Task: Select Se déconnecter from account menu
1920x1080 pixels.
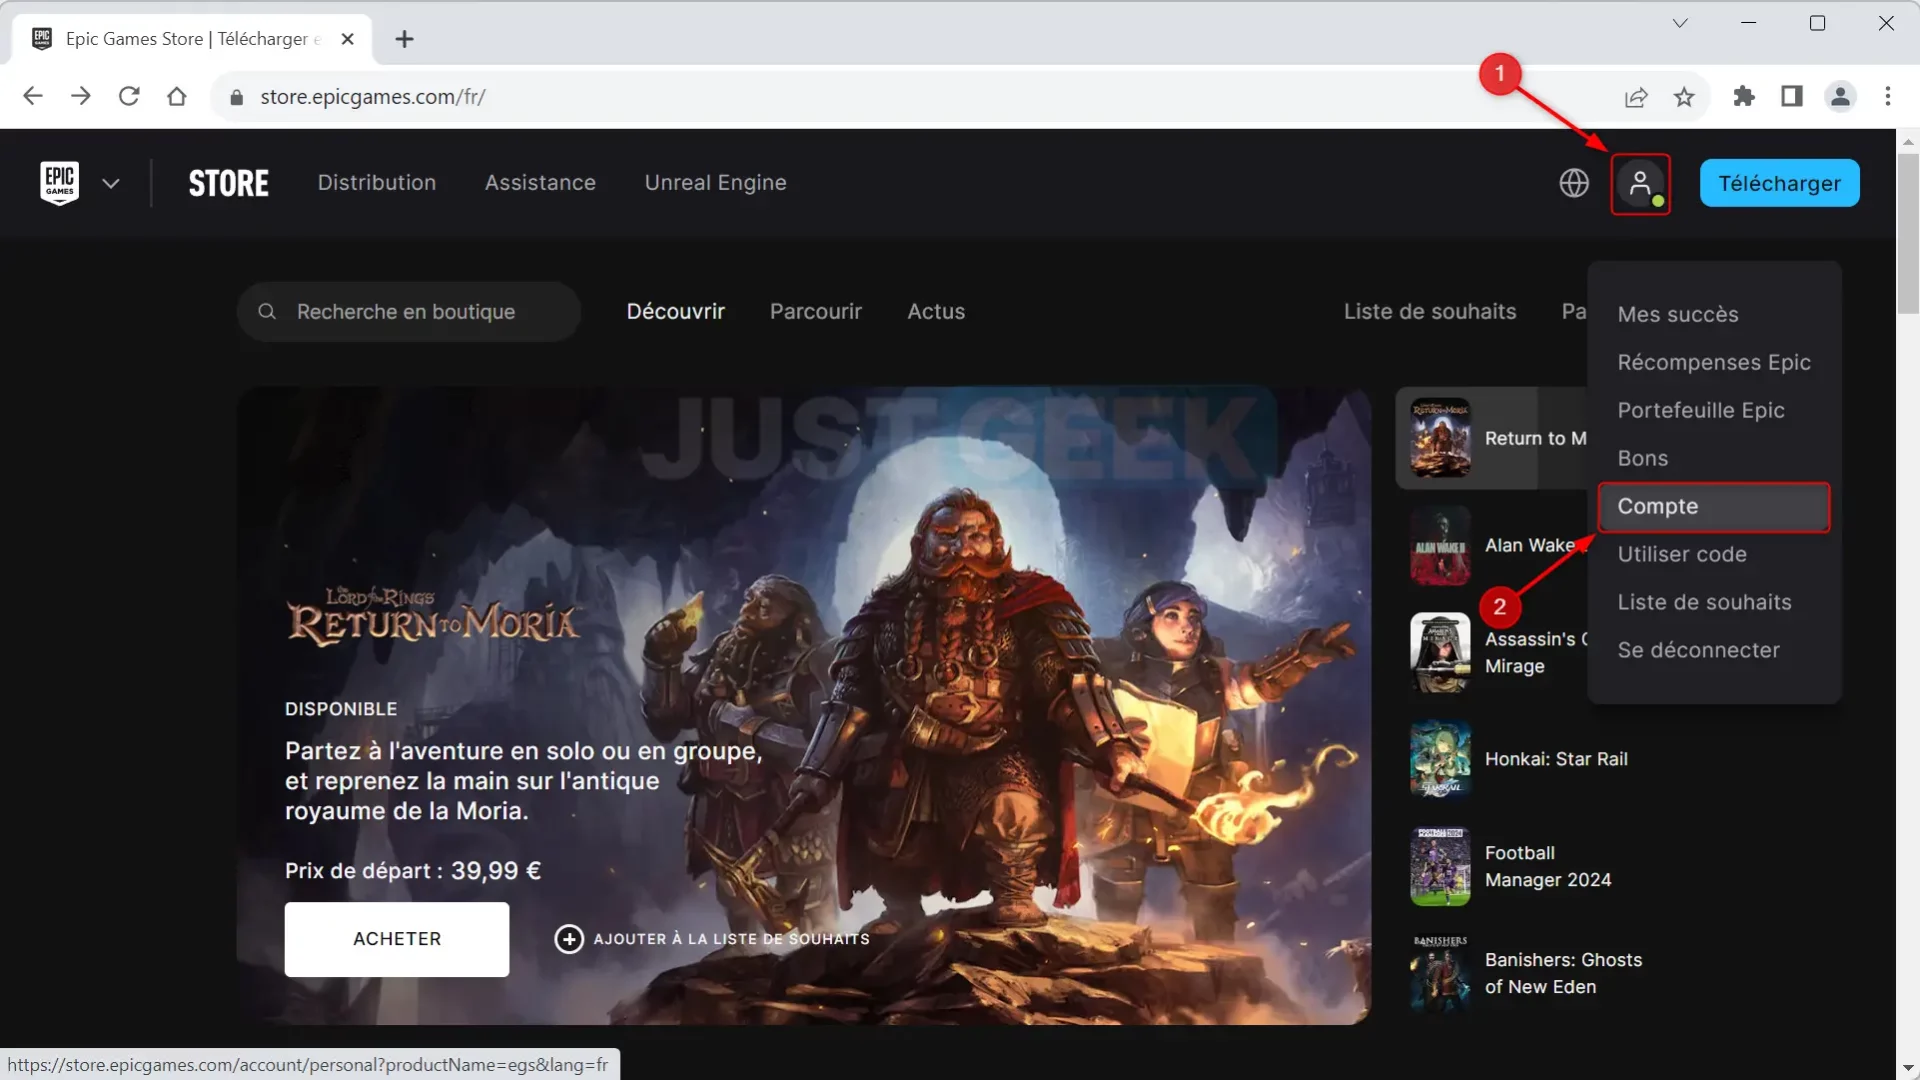Action: point(1698,650)
